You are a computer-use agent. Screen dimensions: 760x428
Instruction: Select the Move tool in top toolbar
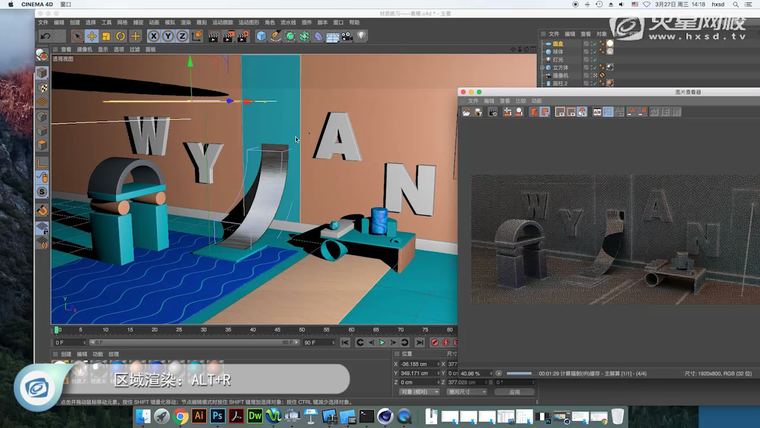pyautogui.click(x=91, y=36)
